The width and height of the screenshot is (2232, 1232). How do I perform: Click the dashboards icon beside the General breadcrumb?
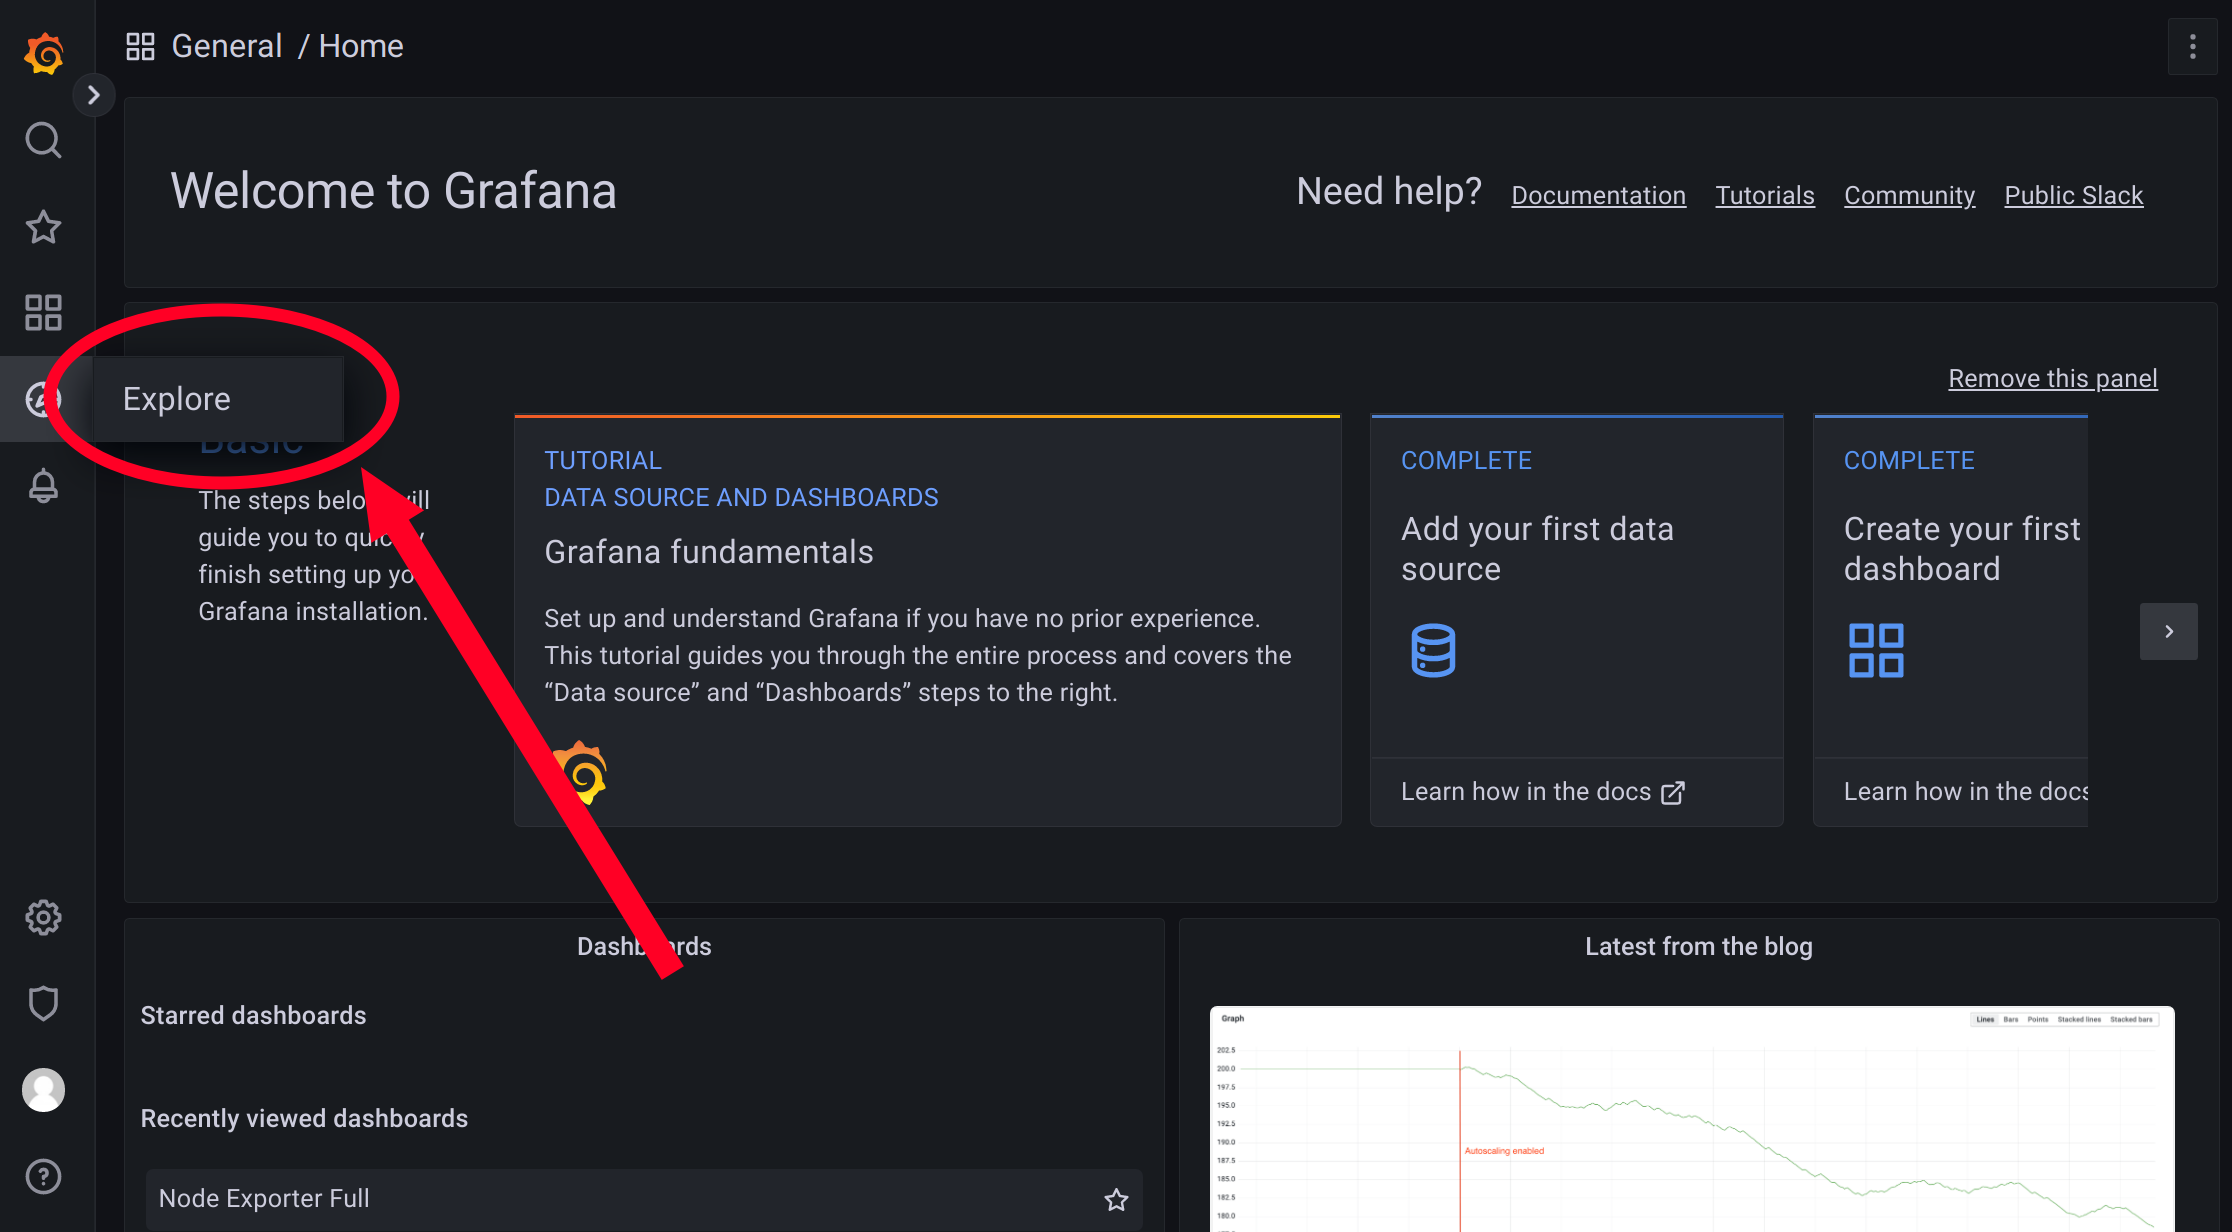[140, 46]
